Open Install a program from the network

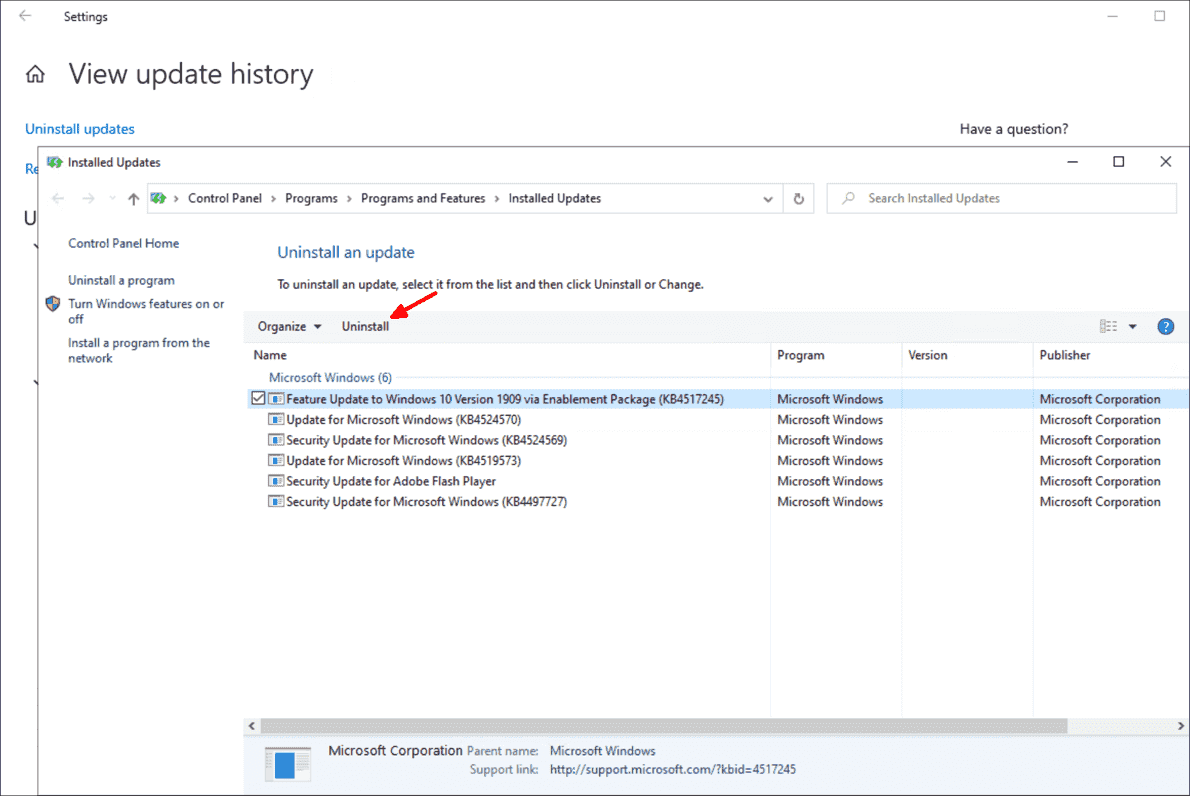pos(139,351)
